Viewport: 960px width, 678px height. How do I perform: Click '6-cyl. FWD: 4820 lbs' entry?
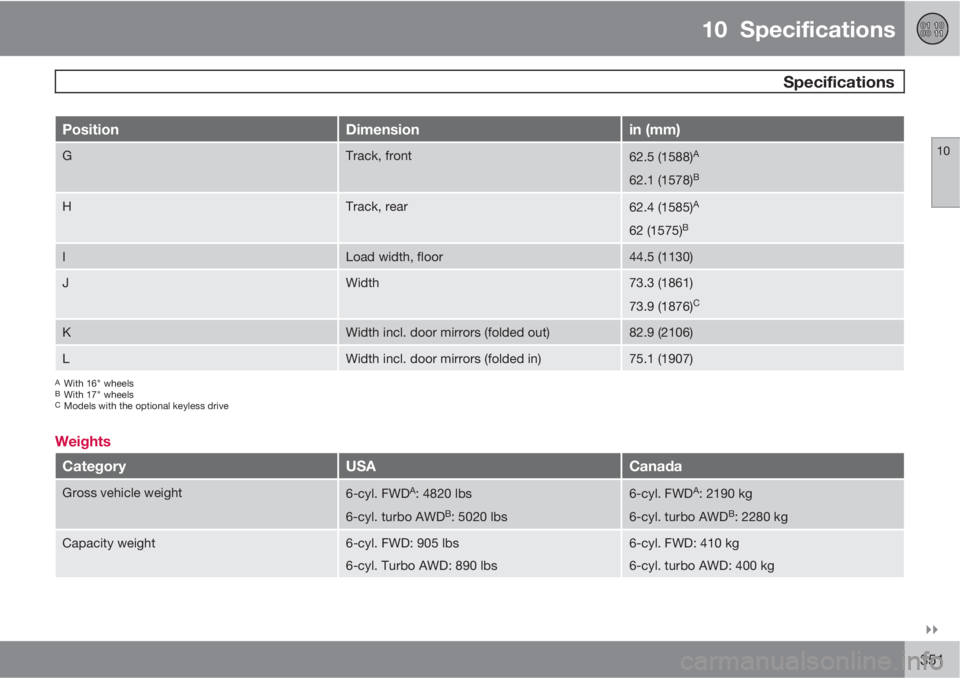408,493
